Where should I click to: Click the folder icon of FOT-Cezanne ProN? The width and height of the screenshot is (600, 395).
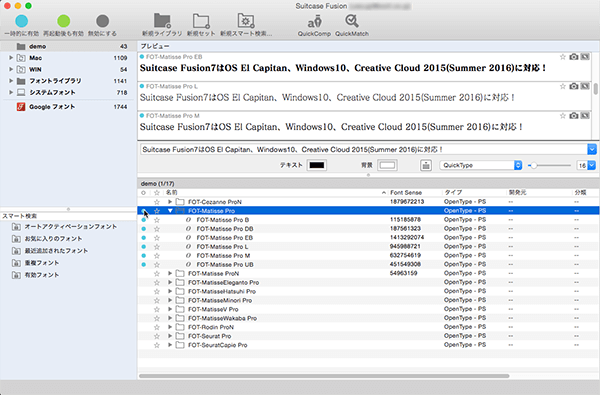coord(180,202)
